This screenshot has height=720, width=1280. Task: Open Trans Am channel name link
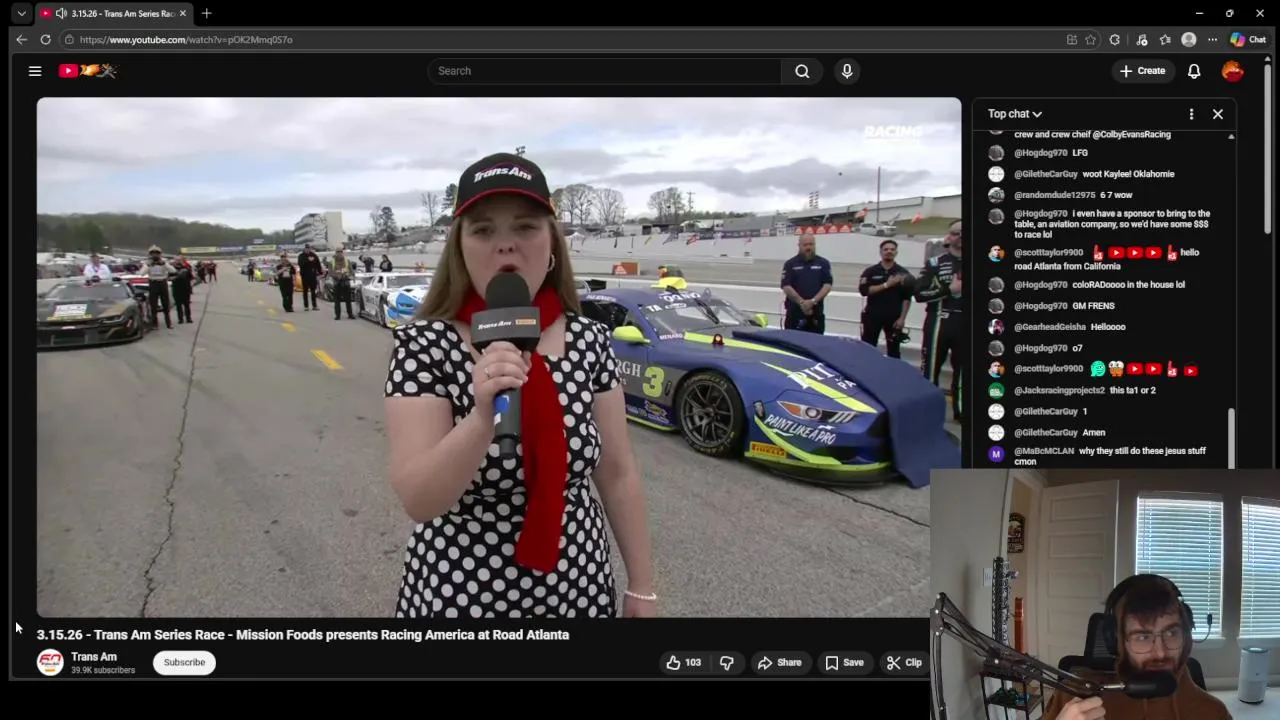click(94, 657)
